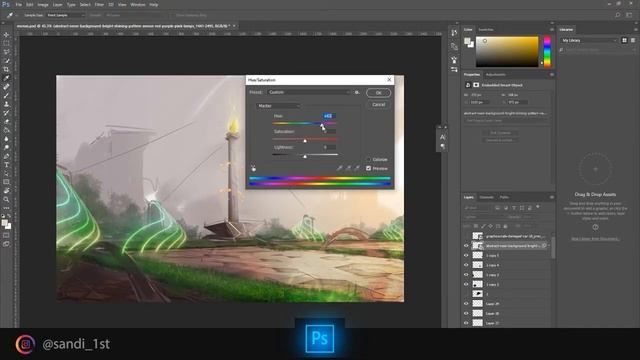This screenshot has height=360, width=640.
Task: Confirm Hue/Saturation with OK button
Action: pos(378,93)
